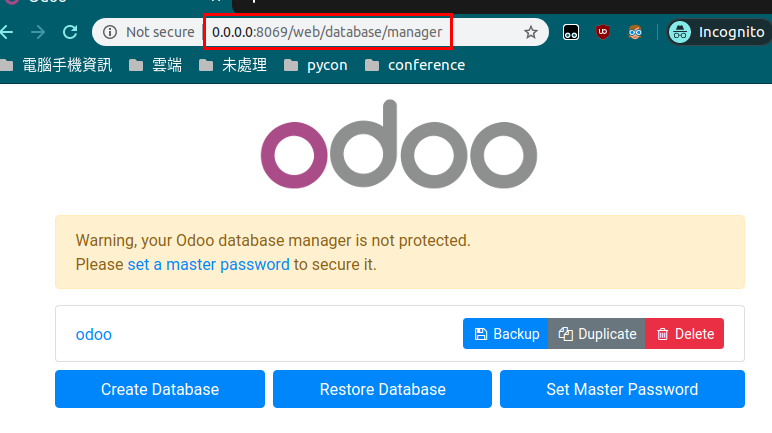Open the face-with-glasses extension icon
Screen dimensions: 772x433
point(635,33)
